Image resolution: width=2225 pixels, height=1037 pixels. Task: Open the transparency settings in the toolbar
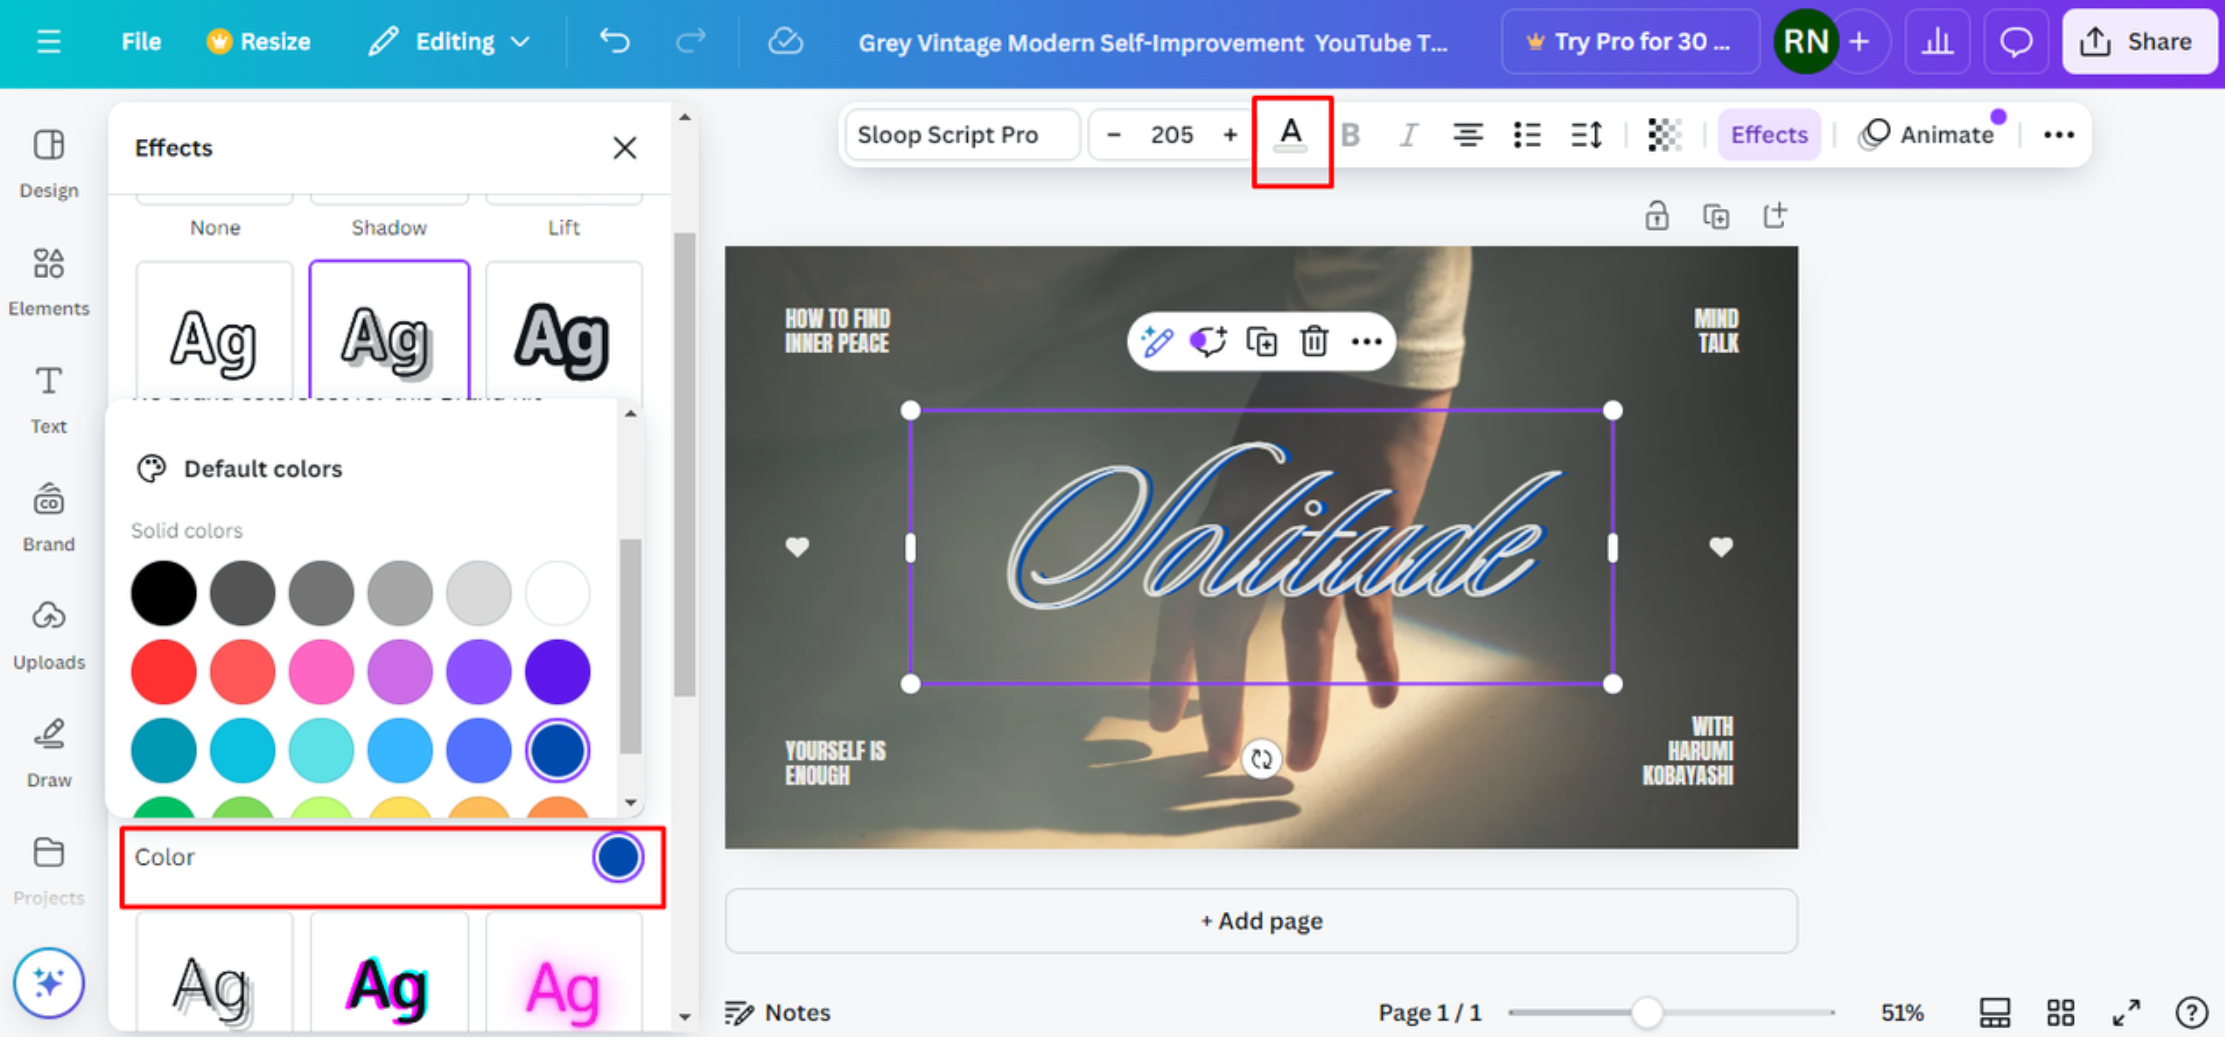[x=1663, y=134]
